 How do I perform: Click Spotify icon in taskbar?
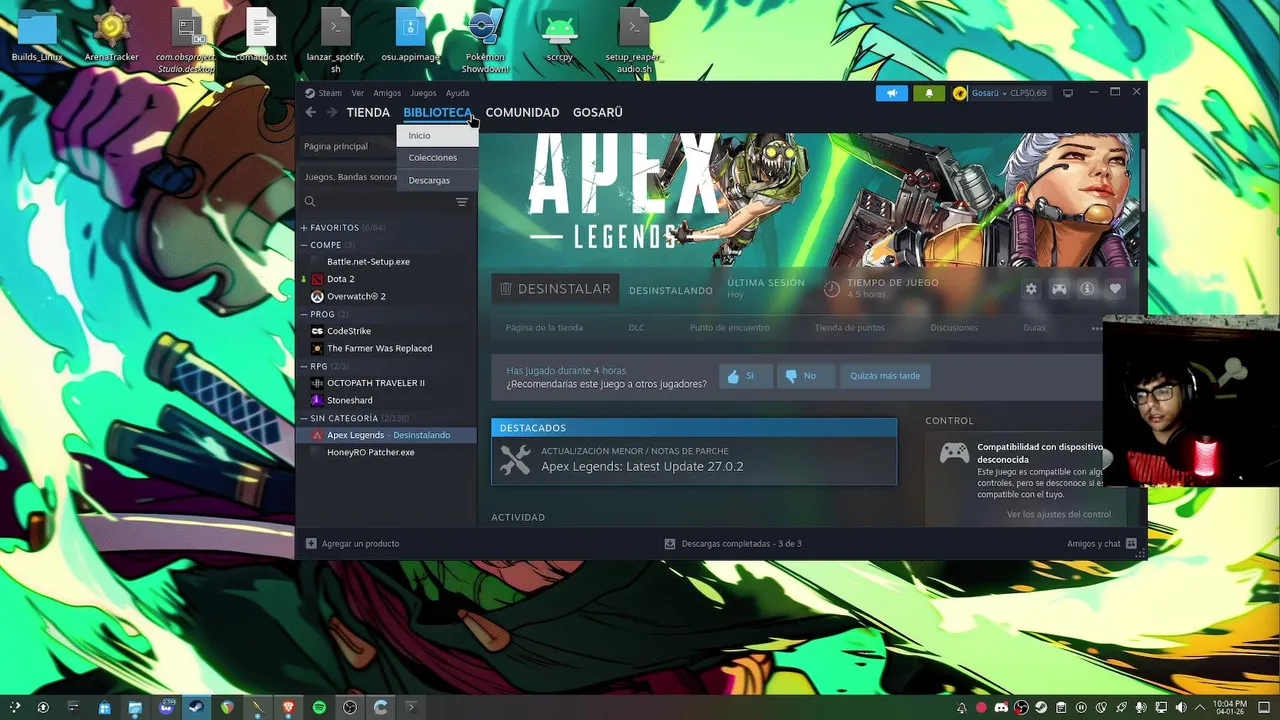pos(319,707)
